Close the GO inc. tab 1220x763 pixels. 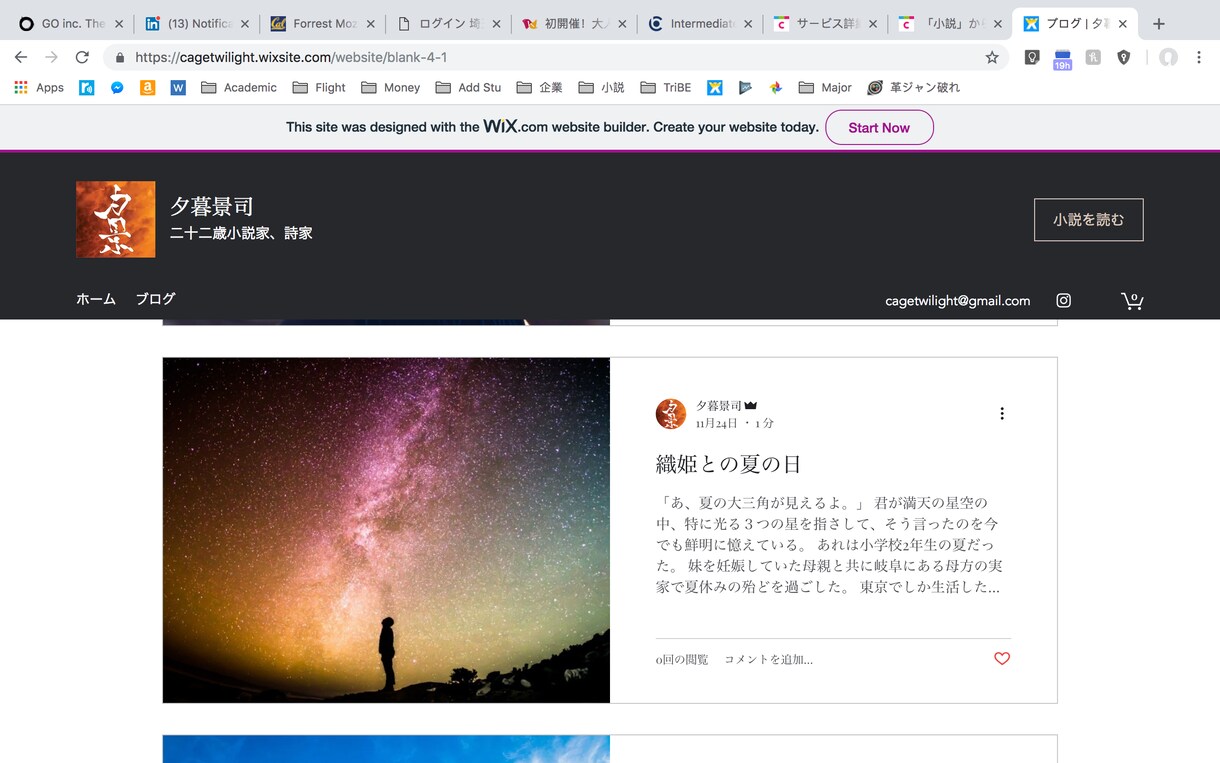click(x=119, y=24)
